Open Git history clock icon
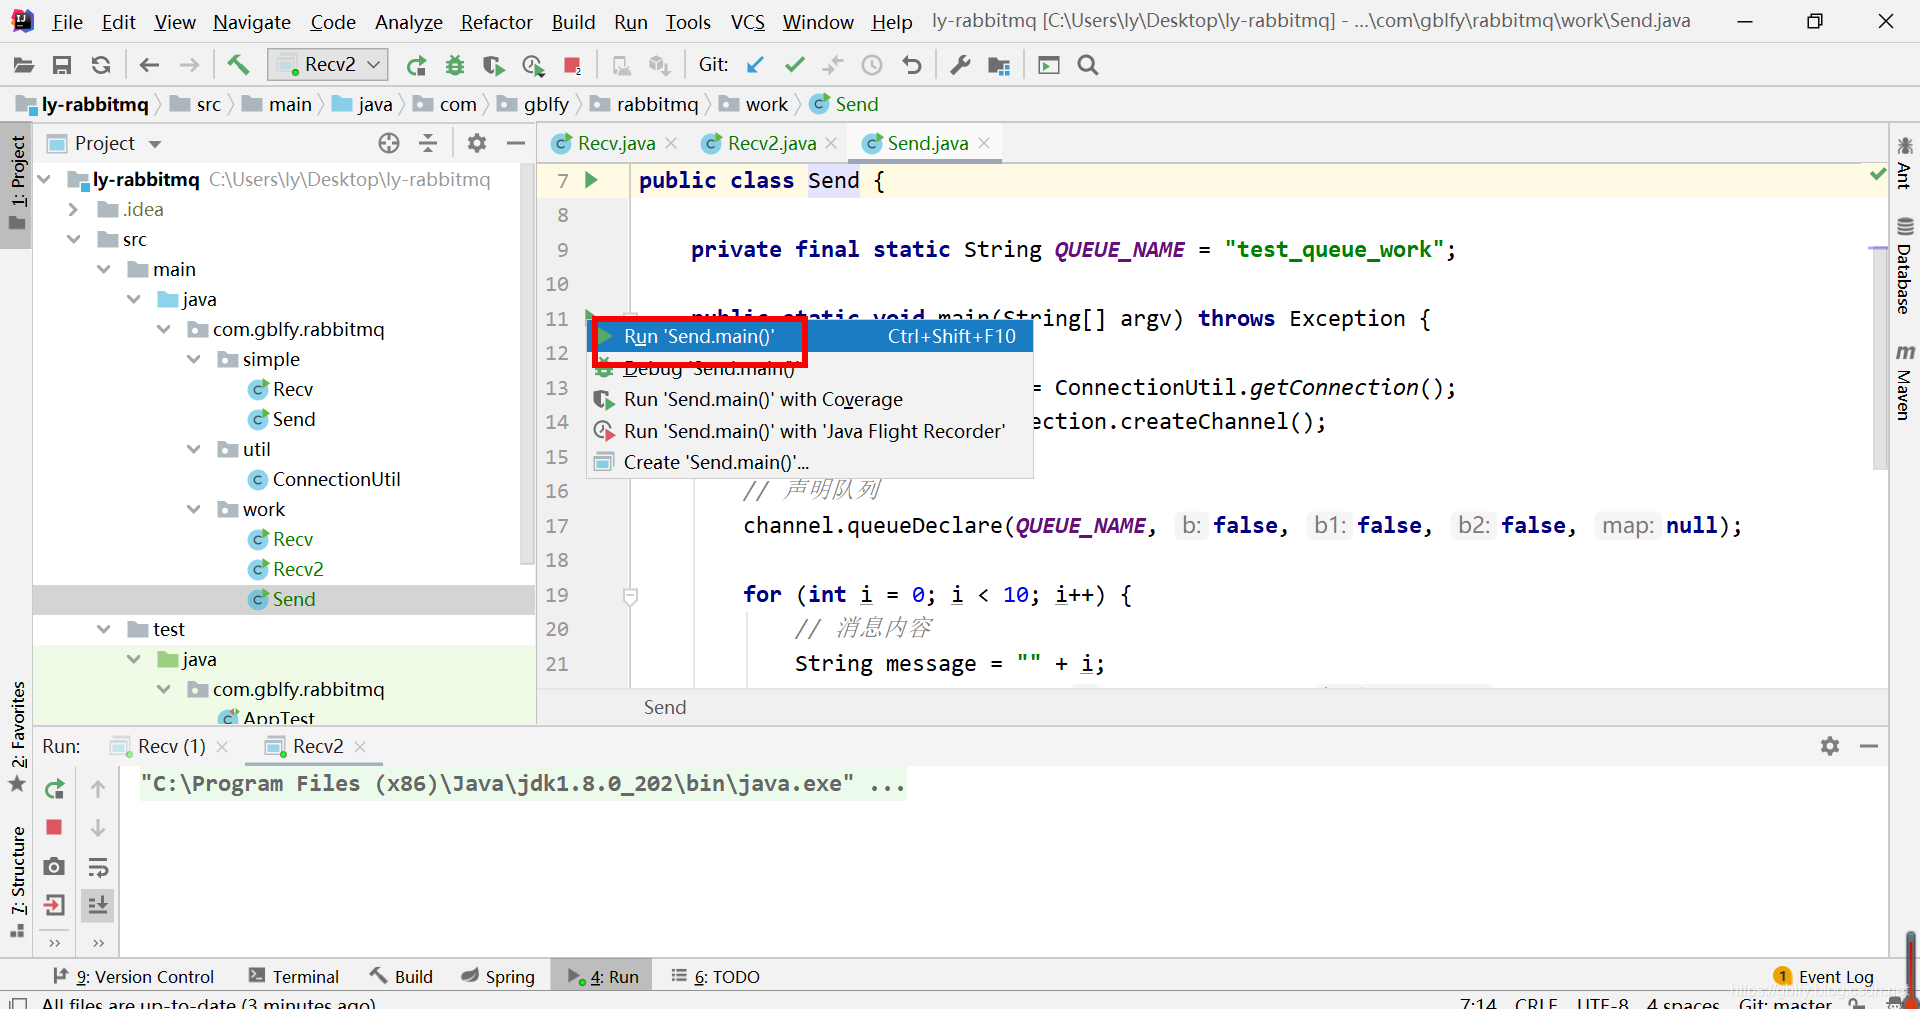 tap(872, 65)
